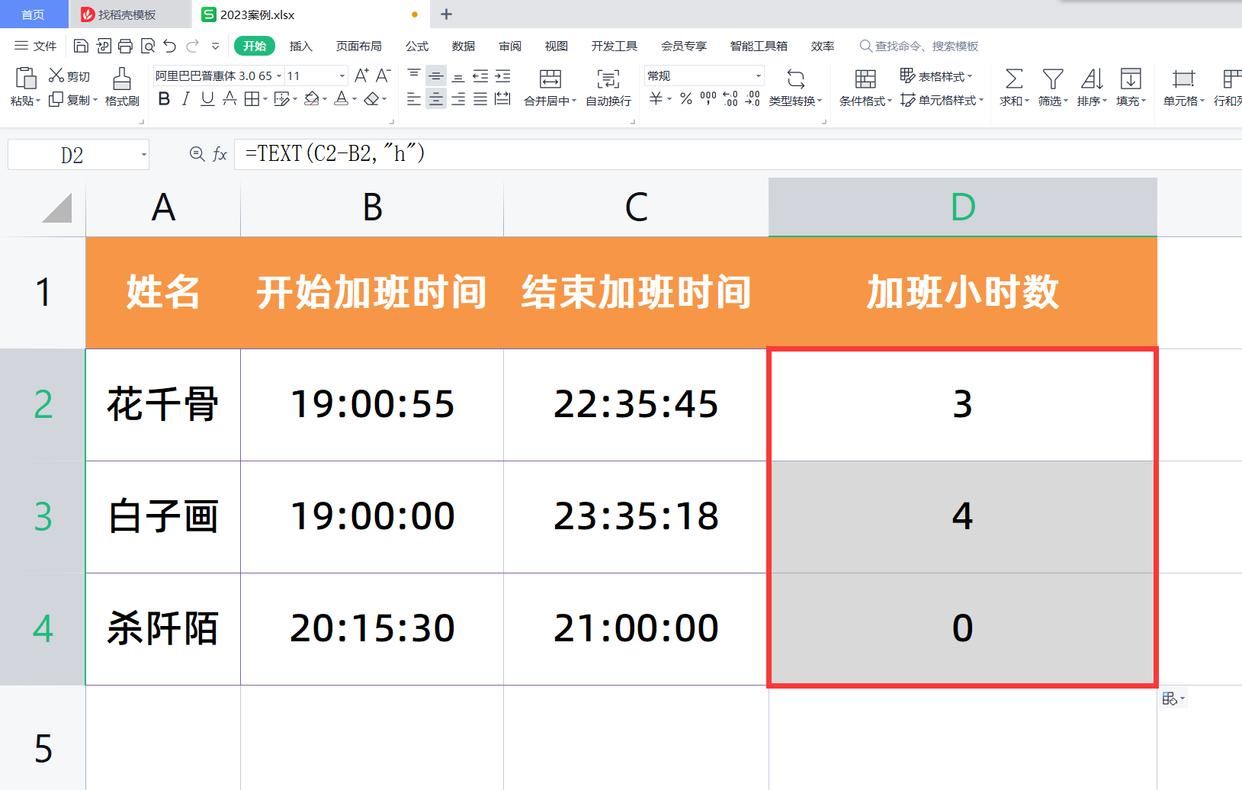Click the Sort (排序) button
The image size is (1242, 790).
pyautogui.click(x=1091, y=87)
